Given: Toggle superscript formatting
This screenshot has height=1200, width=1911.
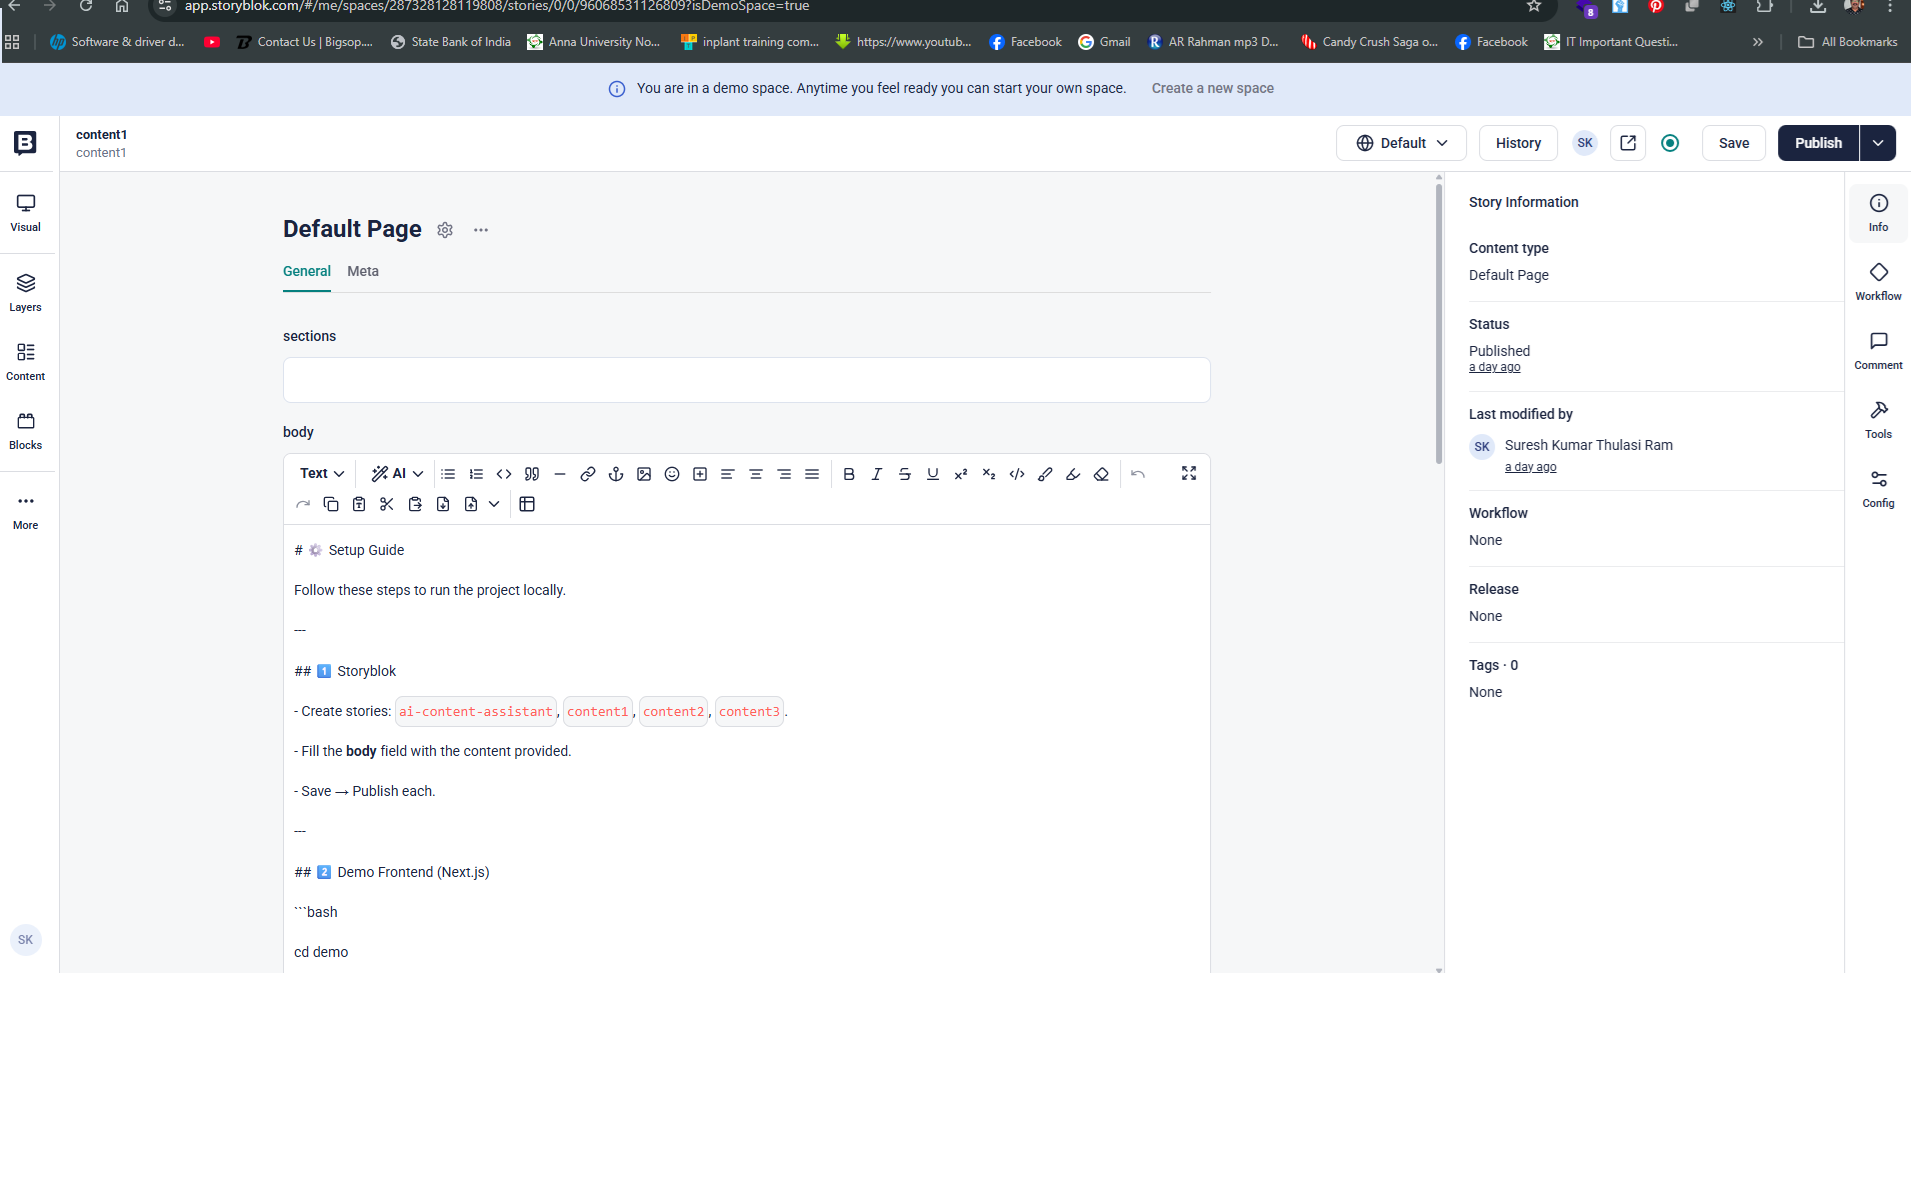Looking at the screenshot, I should point(961,474).
